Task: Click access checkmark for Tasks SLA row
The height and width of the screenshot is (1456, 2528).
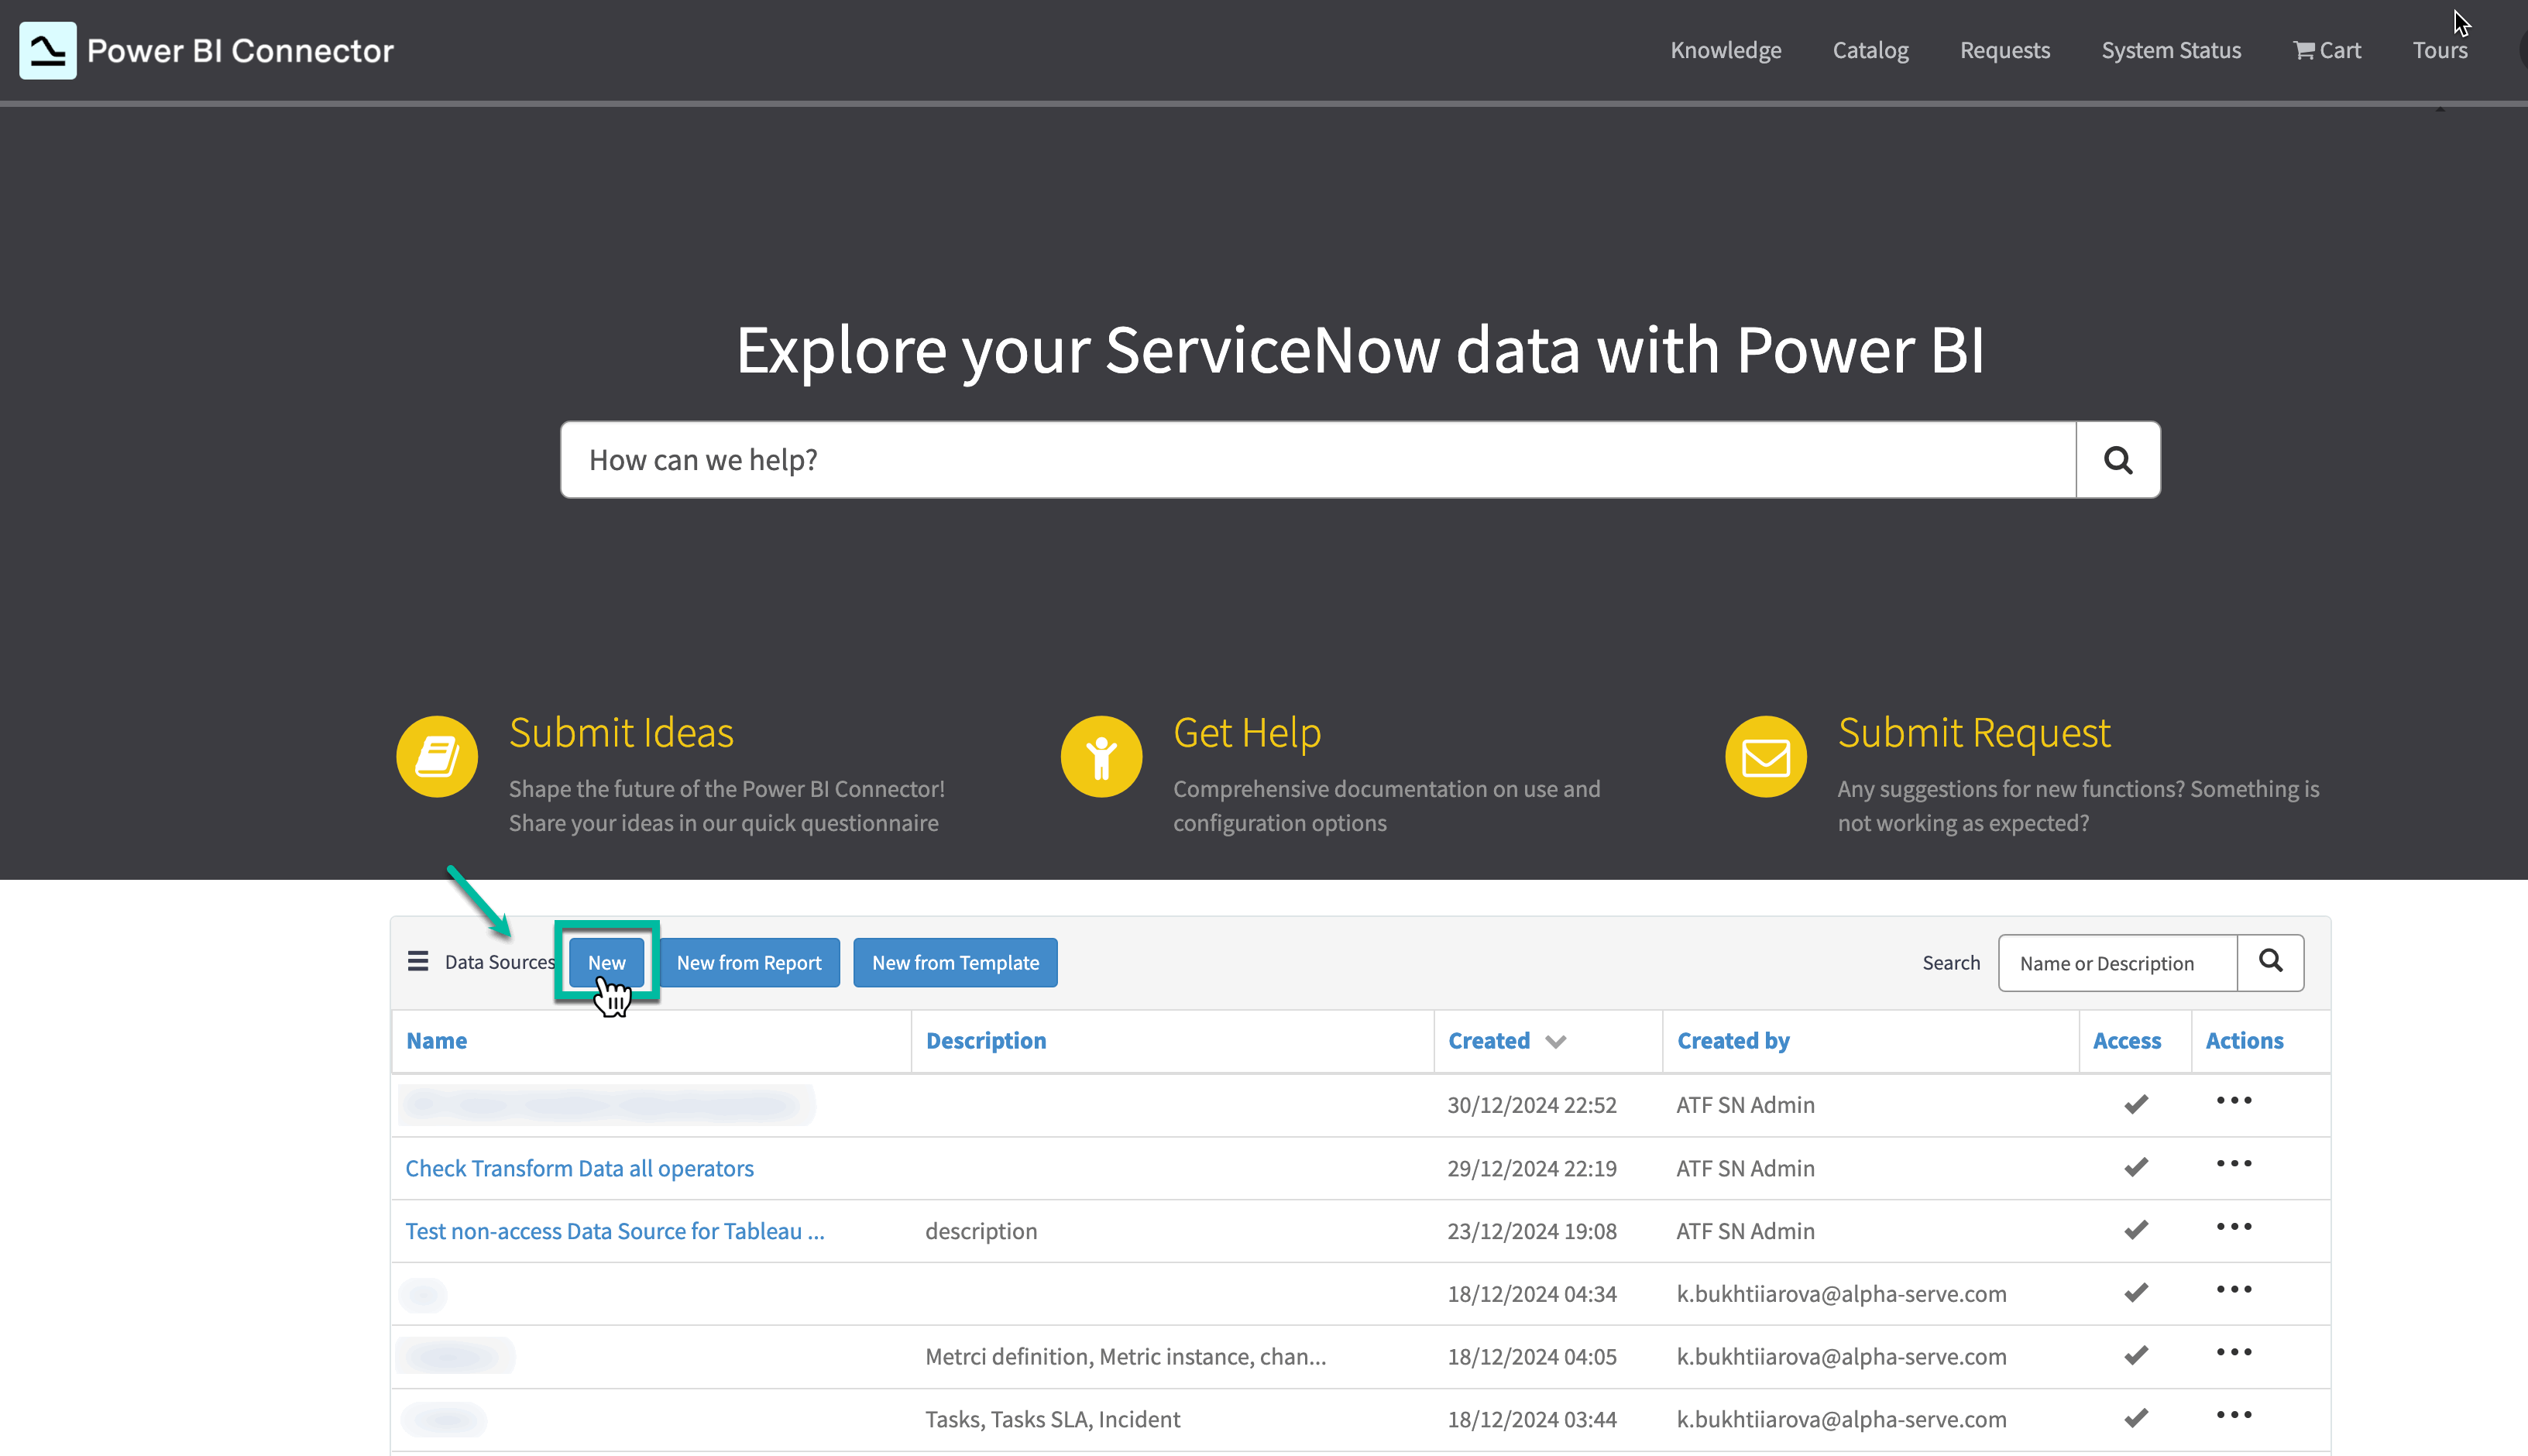Action: coord(2136,1419)
